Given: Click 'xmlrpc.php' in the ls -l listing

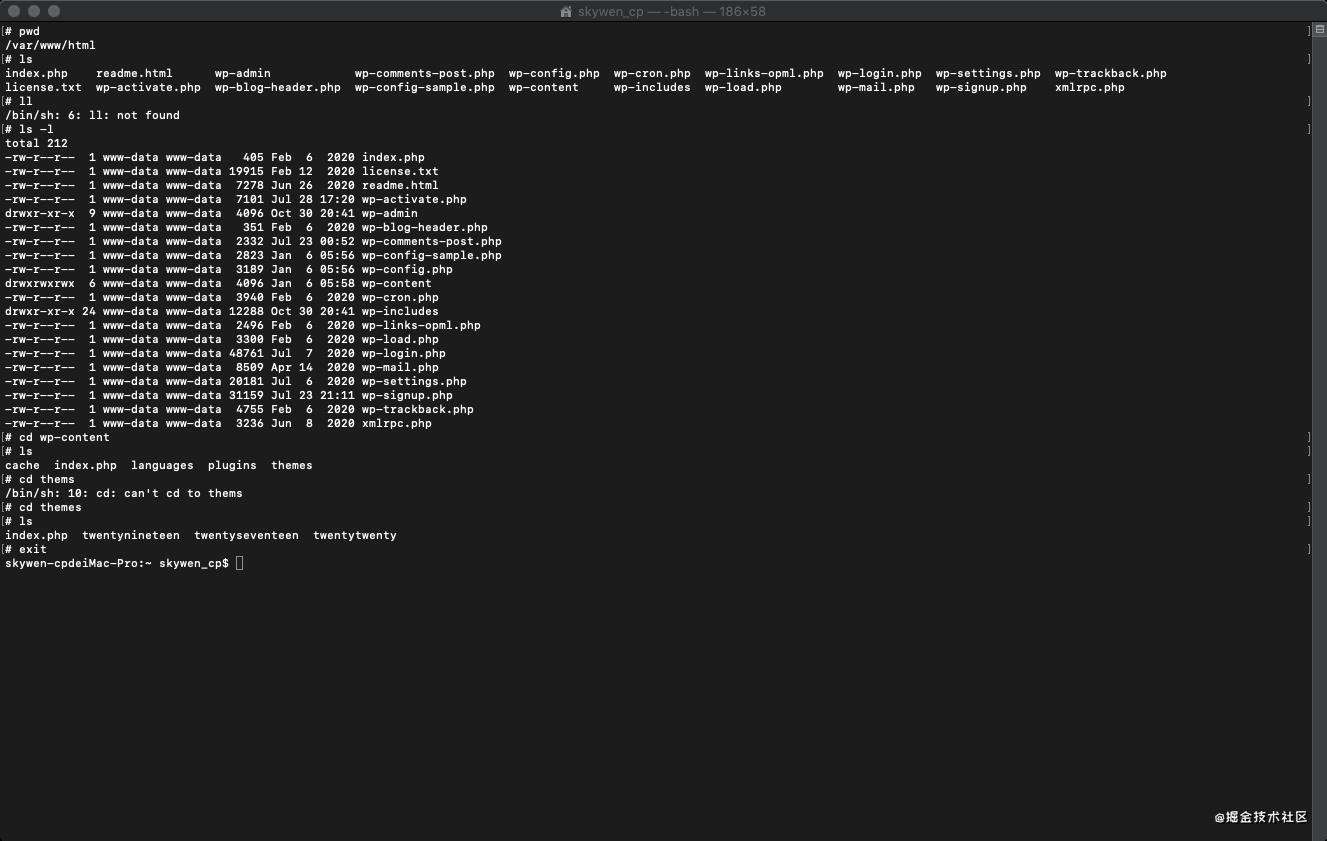Looking at the screenshot, I should (397, 423).
